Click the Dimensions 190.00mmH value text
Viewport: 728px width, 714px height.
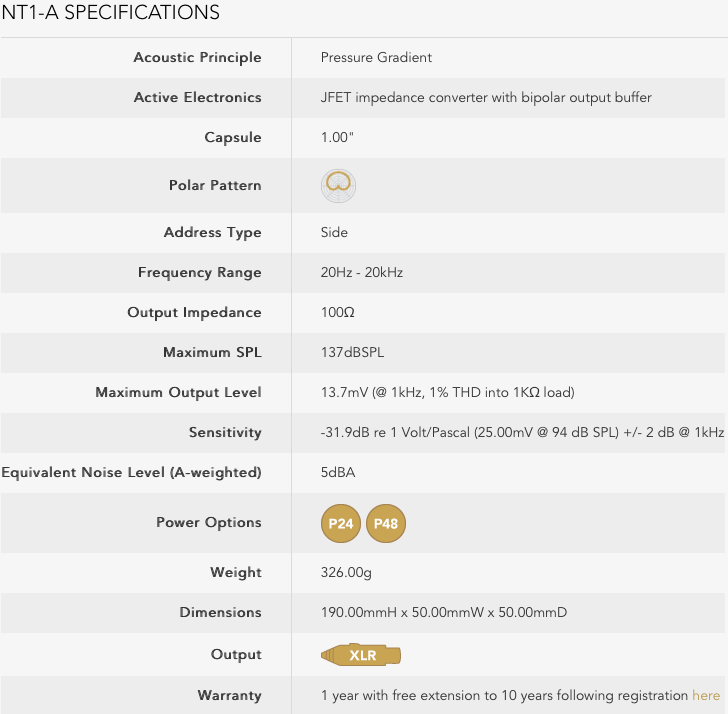pyautogui.click(x=443, y=613)
